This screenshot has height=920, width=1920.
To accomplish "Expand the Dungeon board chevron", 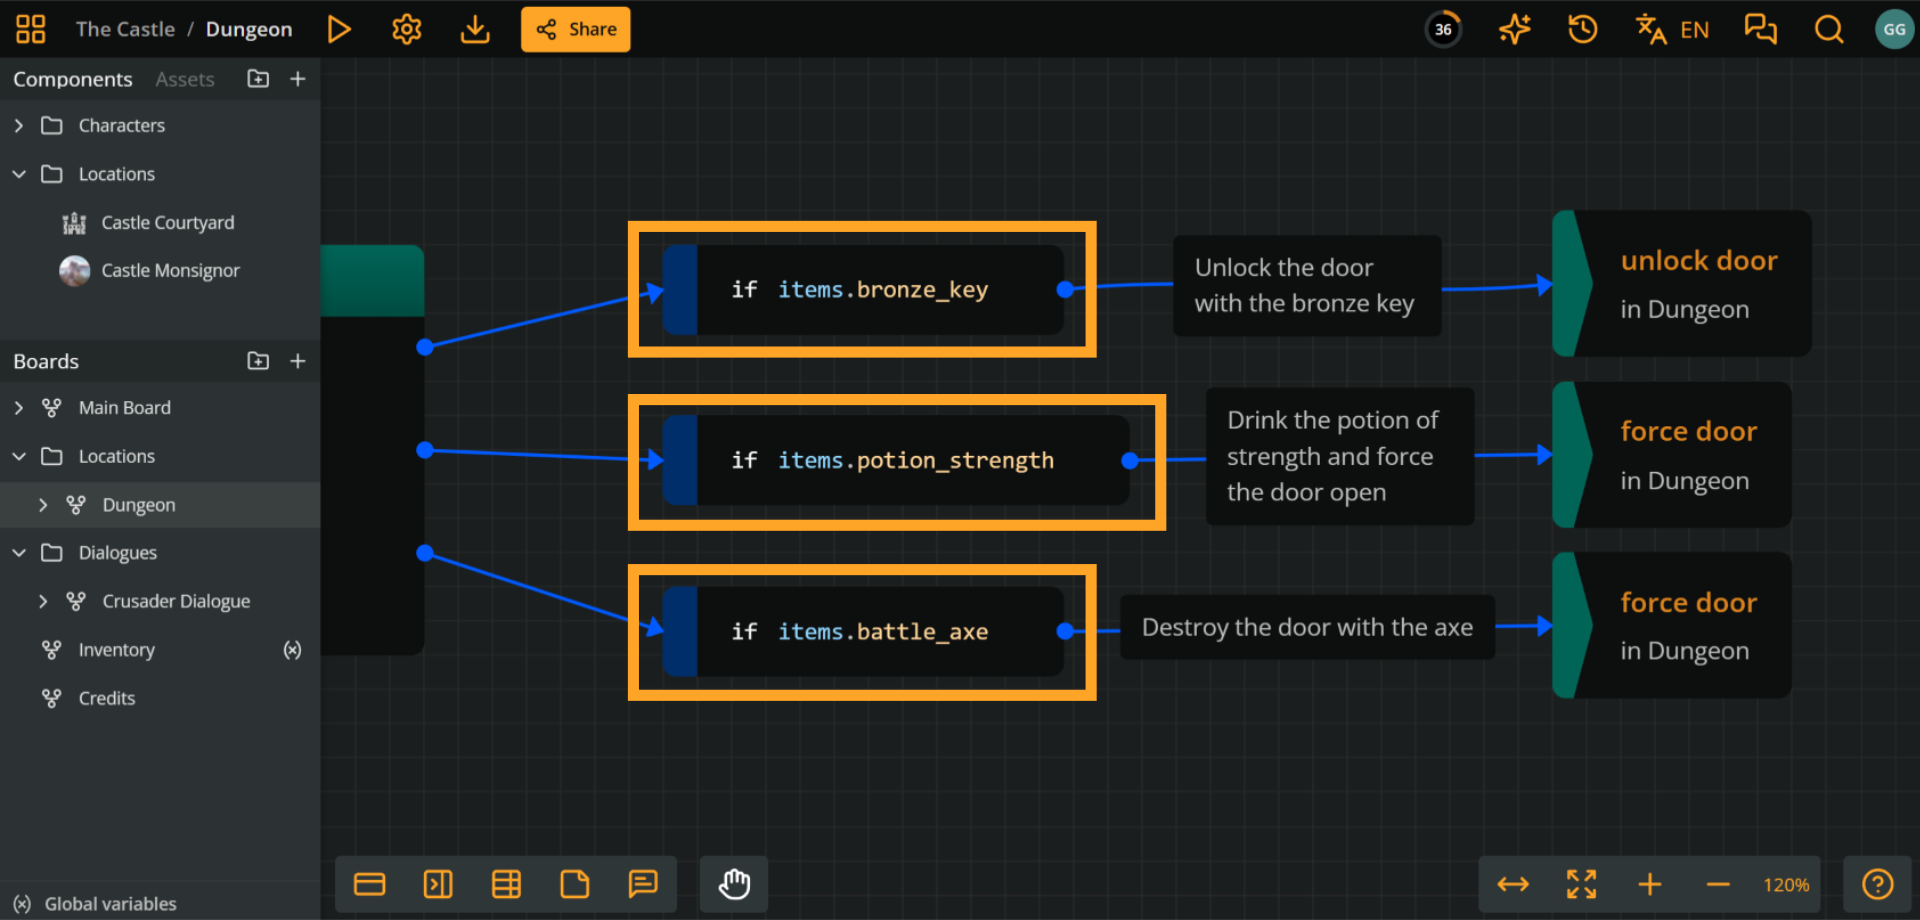I will pyautogui.click(x=43, y=505).
